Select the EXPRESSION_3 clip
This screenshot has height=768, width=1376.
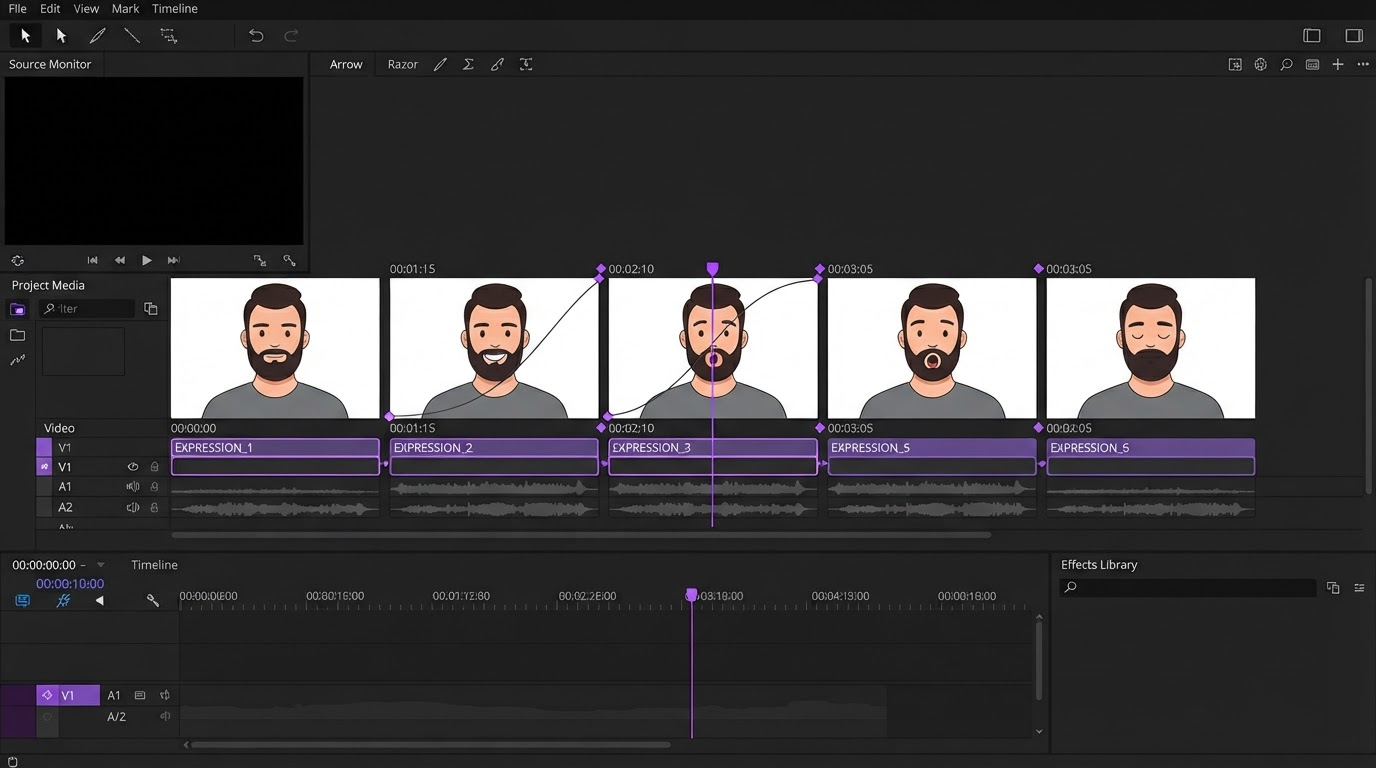(713, 457)
